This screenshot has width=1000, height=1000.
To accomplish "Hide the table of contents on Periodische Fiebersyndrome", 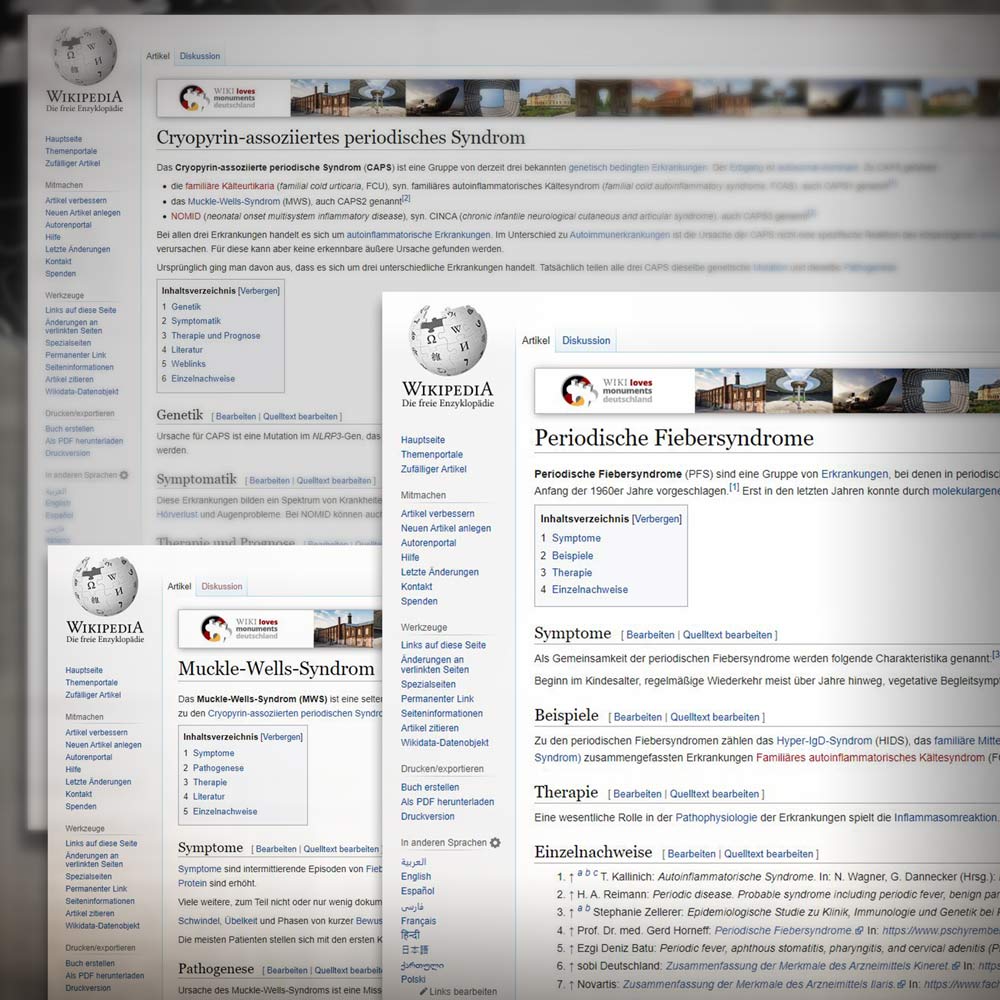I will click(x=657, y=519).
